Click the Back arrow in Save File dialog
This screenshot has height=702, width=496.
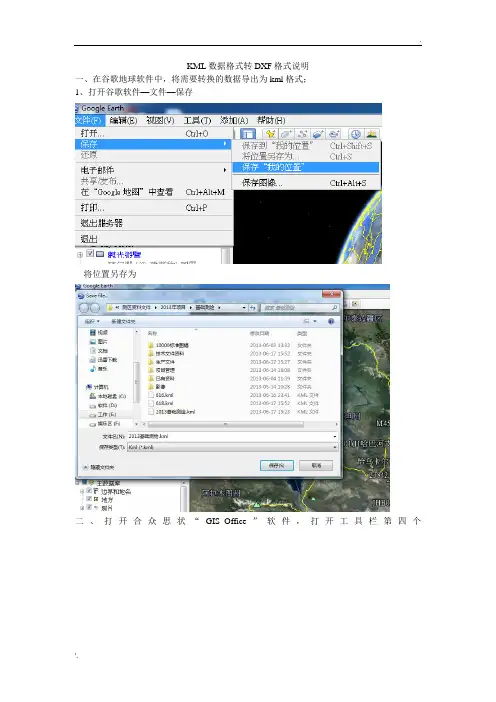coord(84,308)
